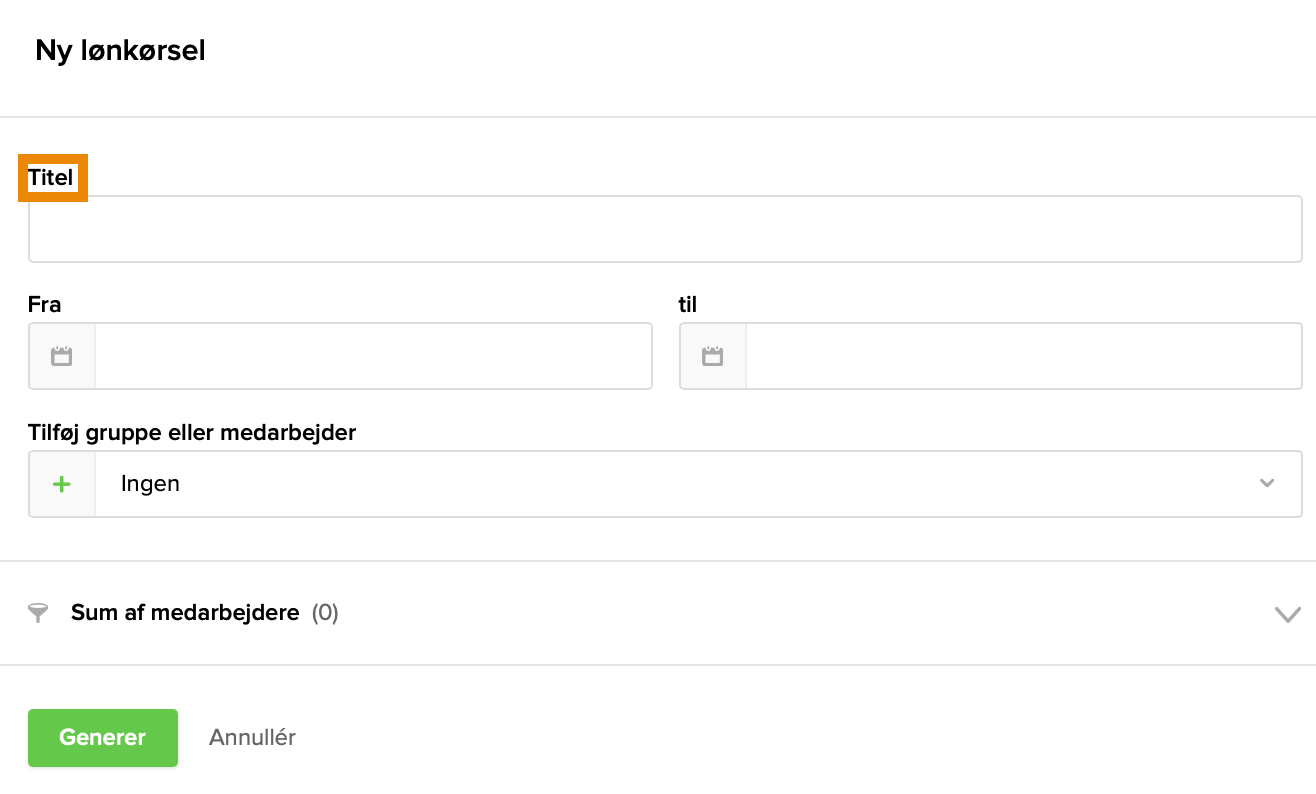Focus the Titel text field
The height and width of the screenshot is (794, 1316).
click(665, 229)
